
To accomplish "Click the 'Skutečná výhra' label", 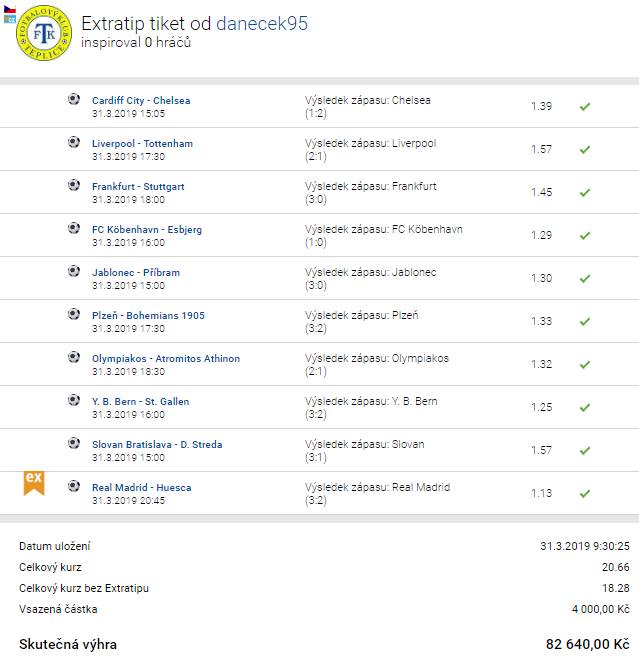I will (68, 644).
